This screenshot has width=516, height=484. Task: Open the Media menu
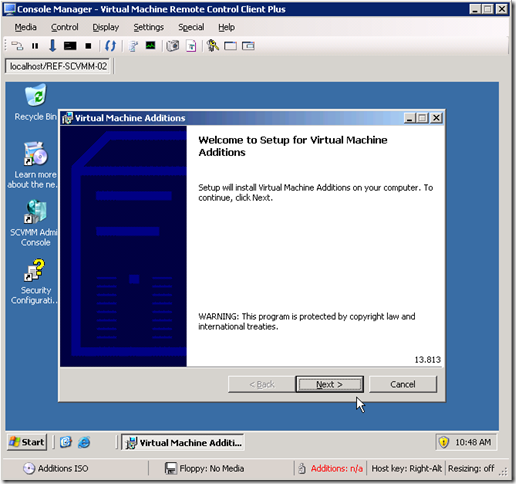pyautogui.click(x=26, y=27)
